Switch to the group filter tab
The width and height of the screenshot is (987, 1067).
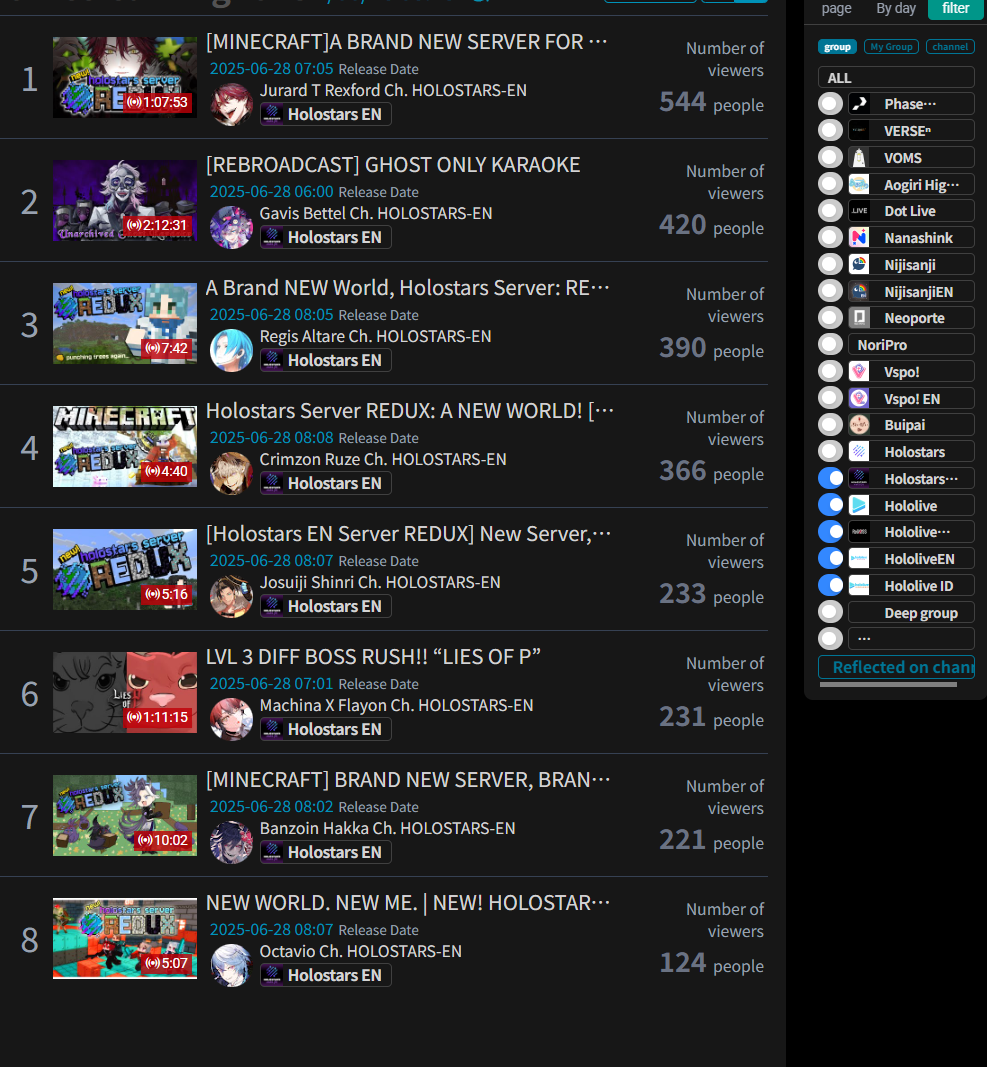click(x=837, y=47)
